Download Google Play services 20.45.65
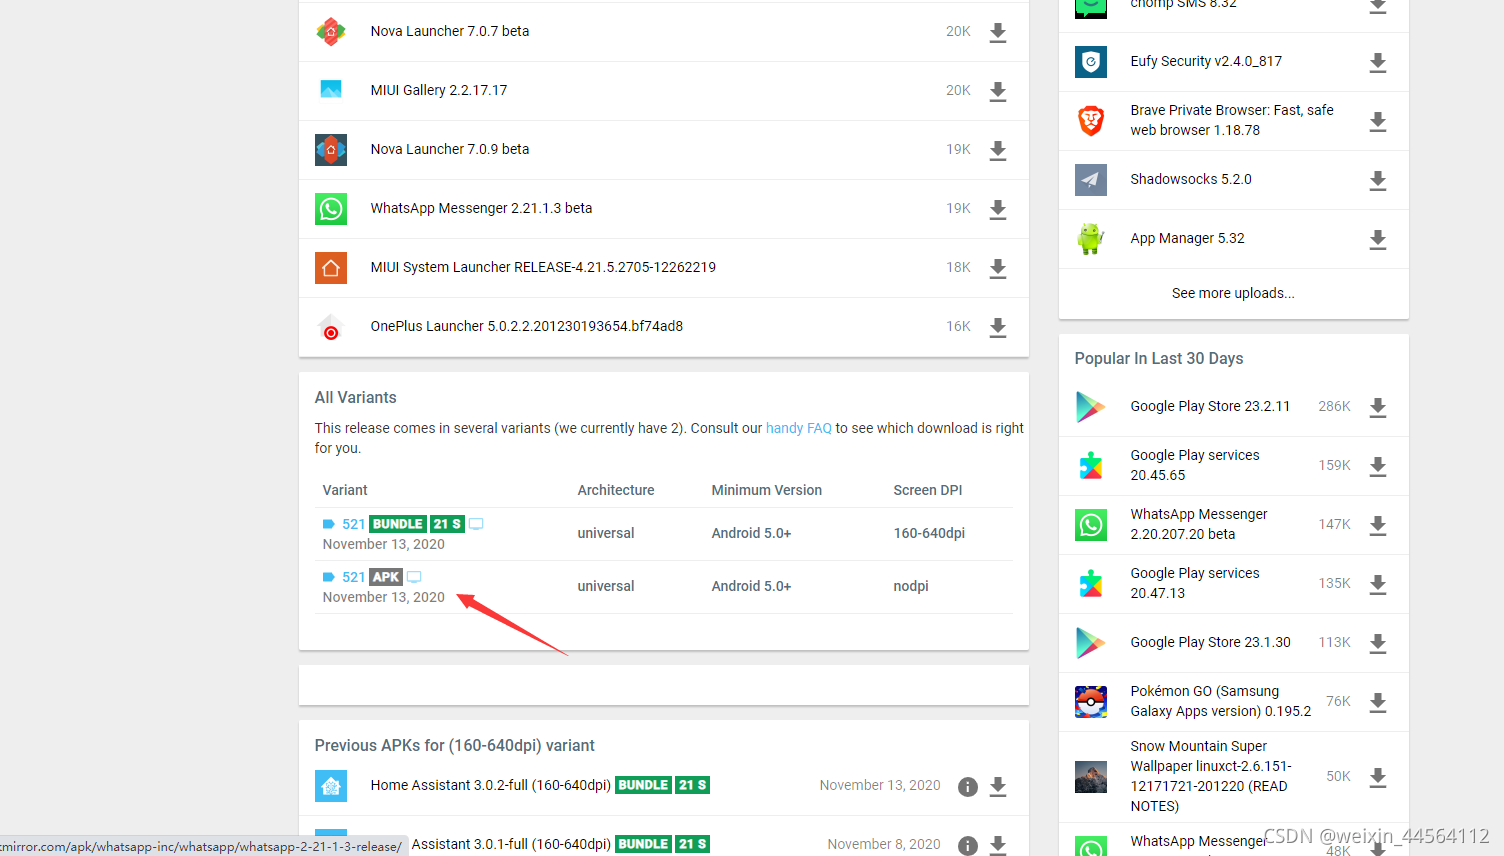This screenshot has width=1504, height=856. click(x=1377, y=467)
